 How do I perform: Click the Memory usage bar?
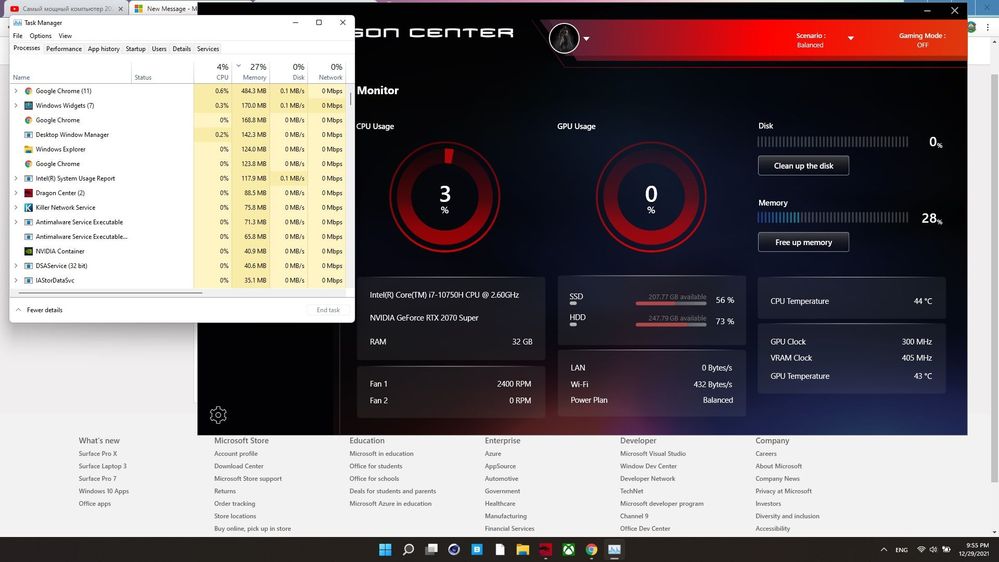click(x=833, y=217)
